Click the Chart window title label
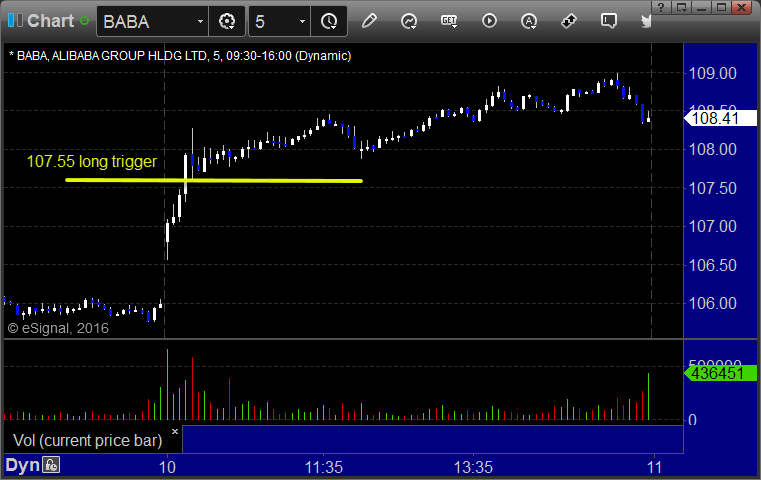 pos(50,21)
